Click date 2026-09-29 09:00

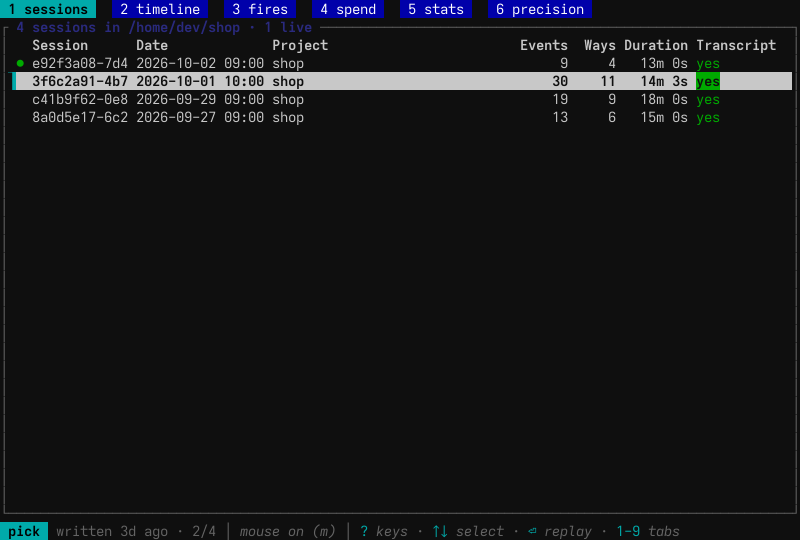(200, 99)
